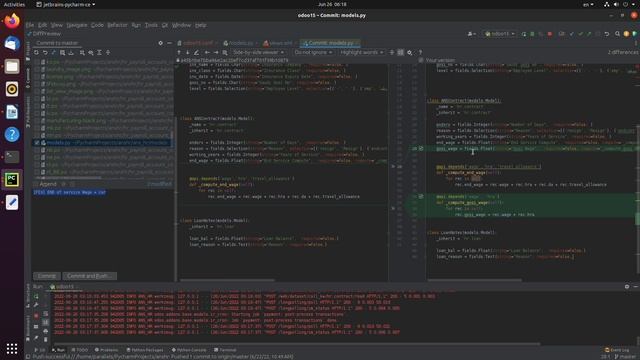Image resolution: width=640 pixels, height=360 pixels.
Task: Check the manufacturing-black.png file checkbox
Action: point(37,121)
